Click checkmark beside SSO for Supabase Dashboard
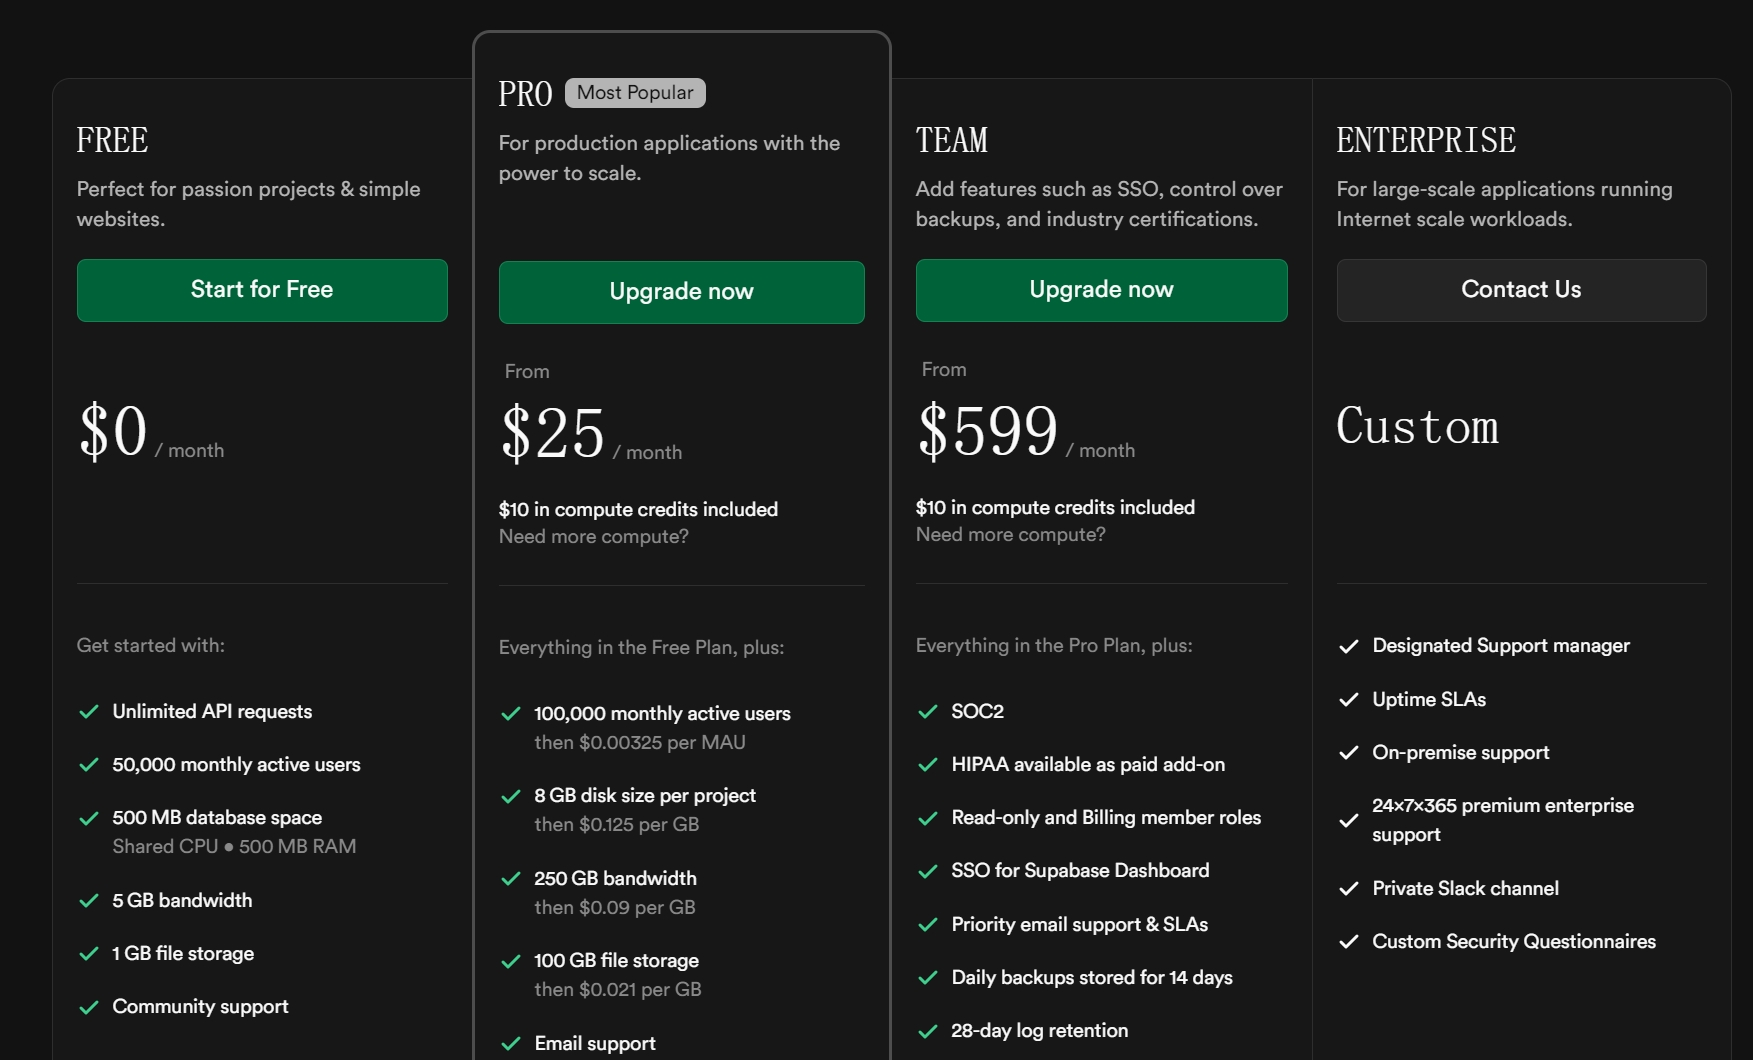The width and height of the screenshot is (1753, 1060). [x=928, y=871]
